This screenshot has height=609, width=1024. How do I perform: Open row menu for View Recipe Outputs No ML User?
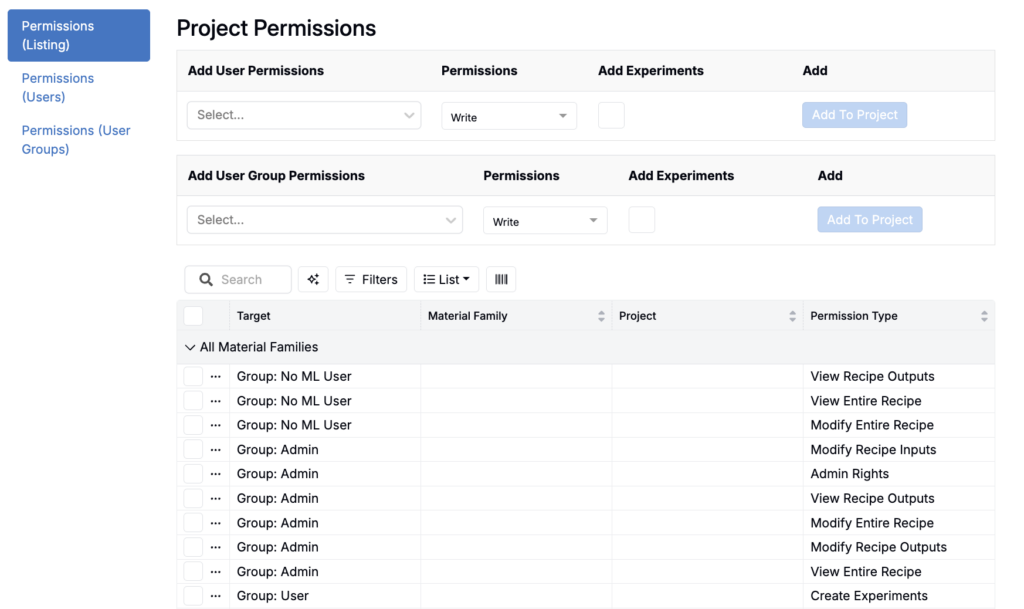(x=215, y=377)
